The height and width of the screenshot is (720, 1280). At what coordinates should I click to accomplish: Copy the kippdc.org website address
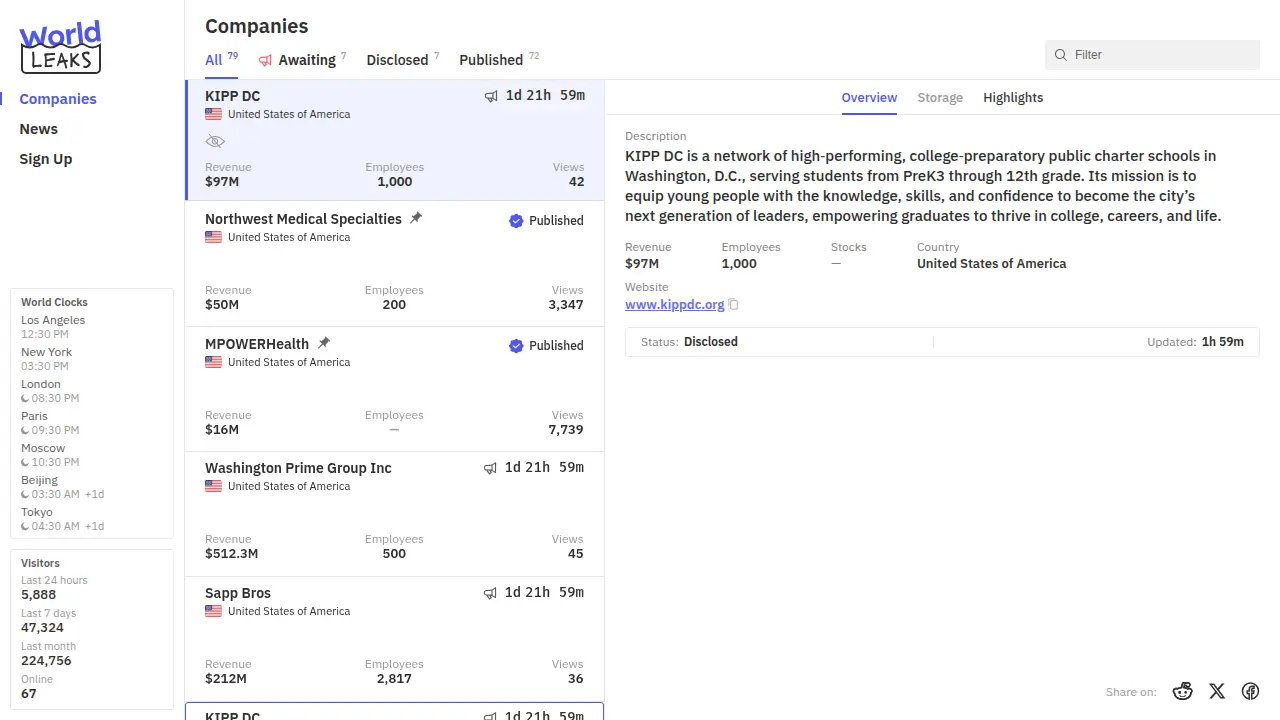(x=734, y=305)
